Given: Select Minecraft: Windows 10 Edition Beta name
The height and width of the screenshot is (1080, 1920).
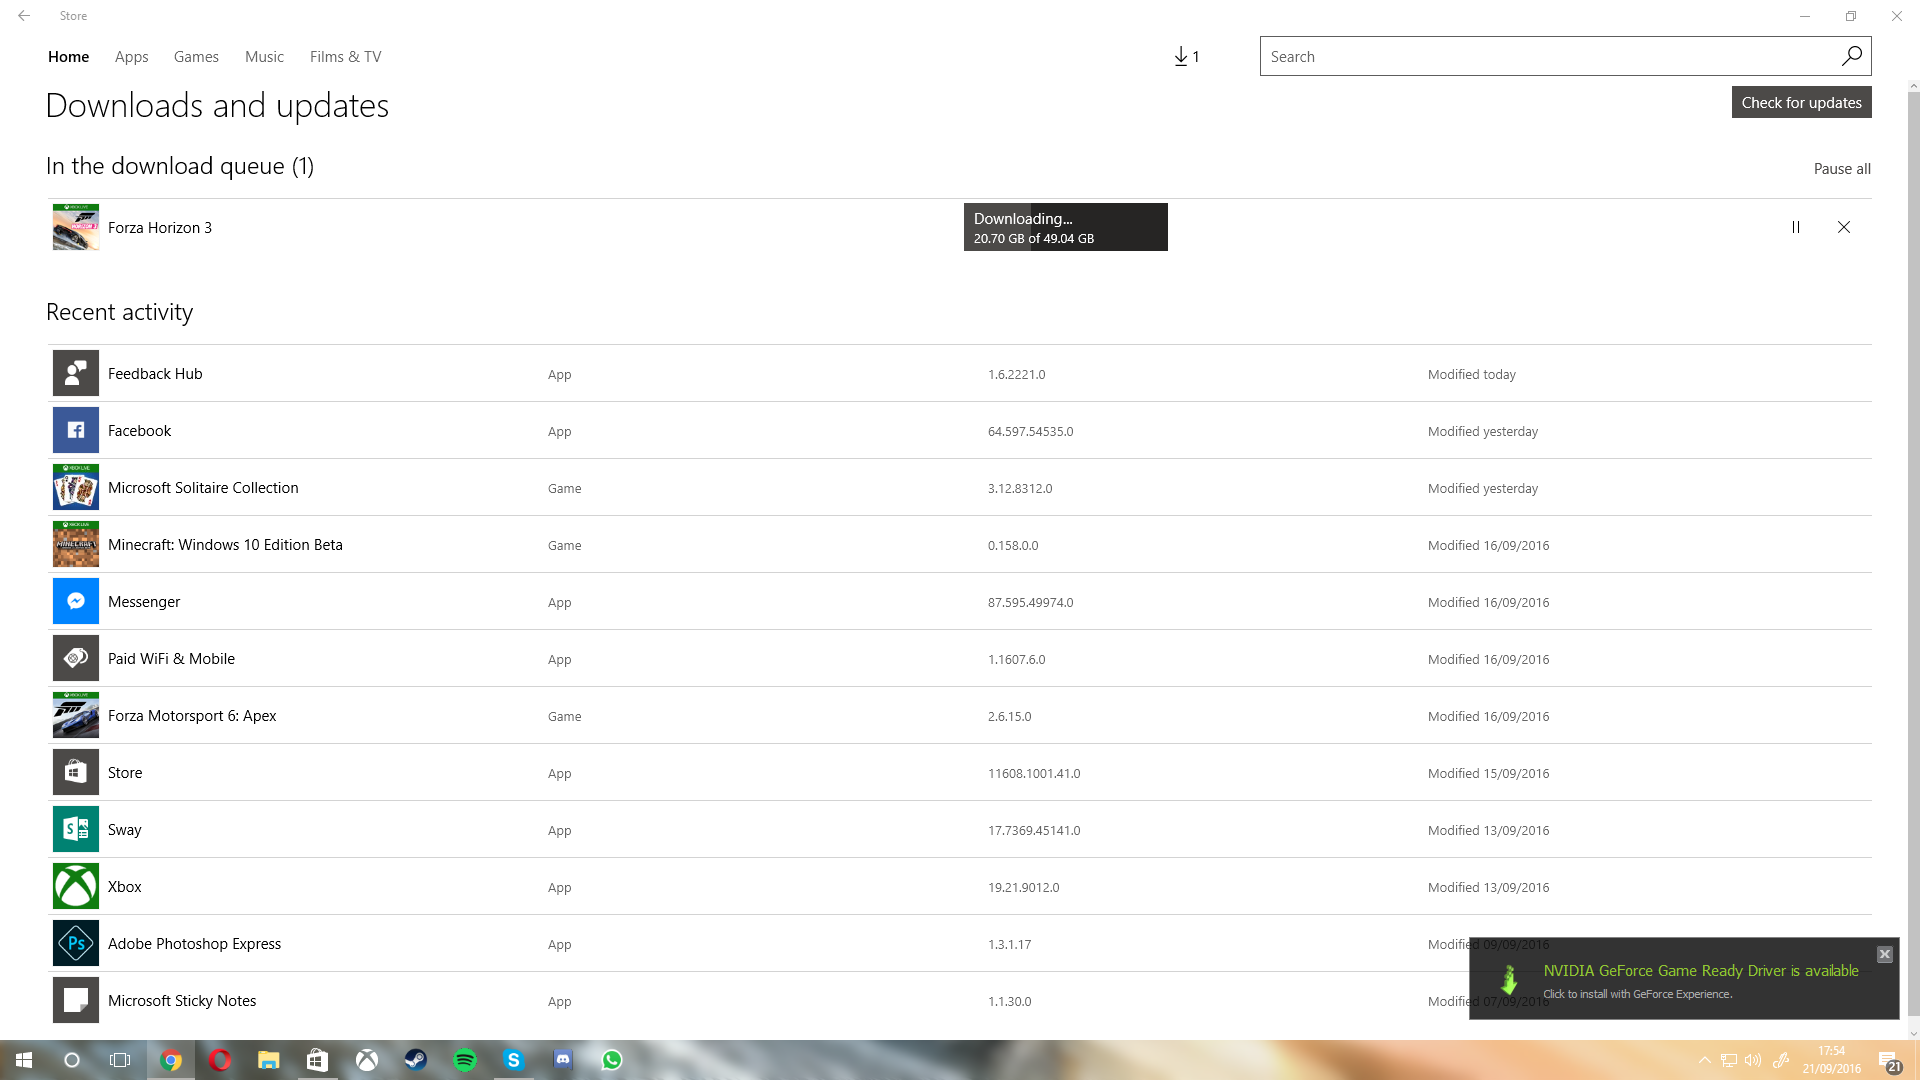Looking at the screenshot, I should (x=225, y=545).
